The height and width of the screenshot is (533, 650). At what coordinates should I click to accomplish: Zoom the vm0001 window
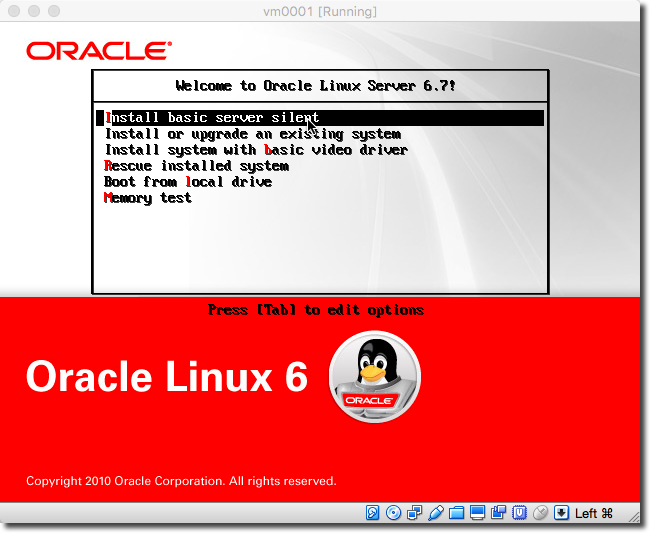click(54, 11)
